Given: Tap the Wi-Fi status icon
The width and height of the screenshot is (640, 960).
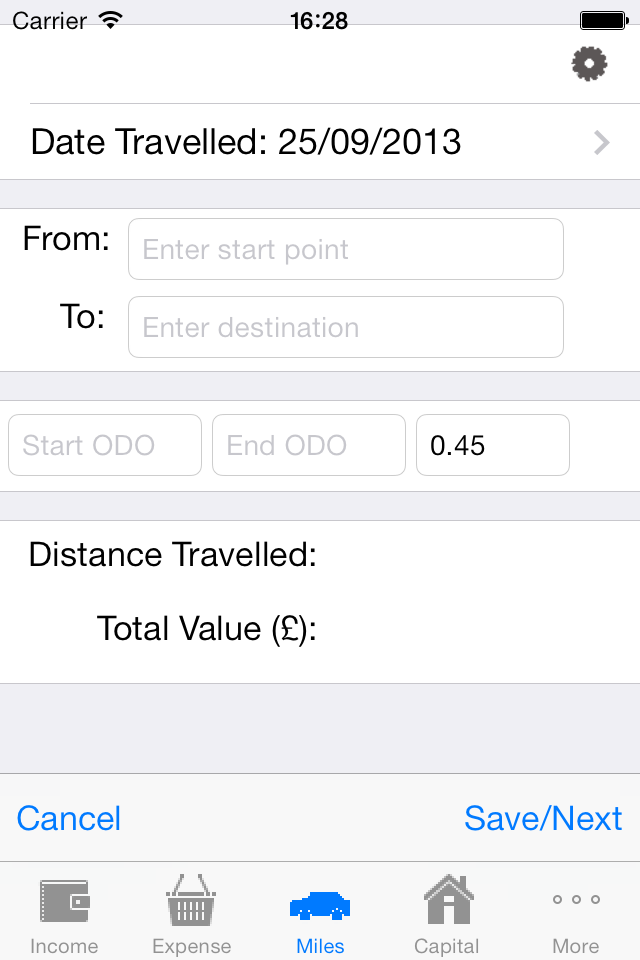Looking at the screenshot, I should click(111, 21).
